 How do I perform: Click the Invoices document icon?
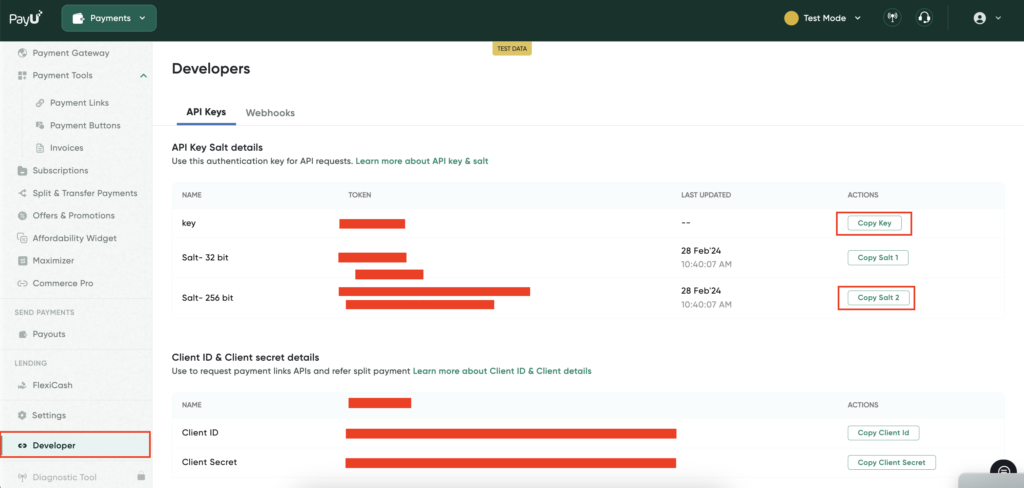(x=40, y=148)
